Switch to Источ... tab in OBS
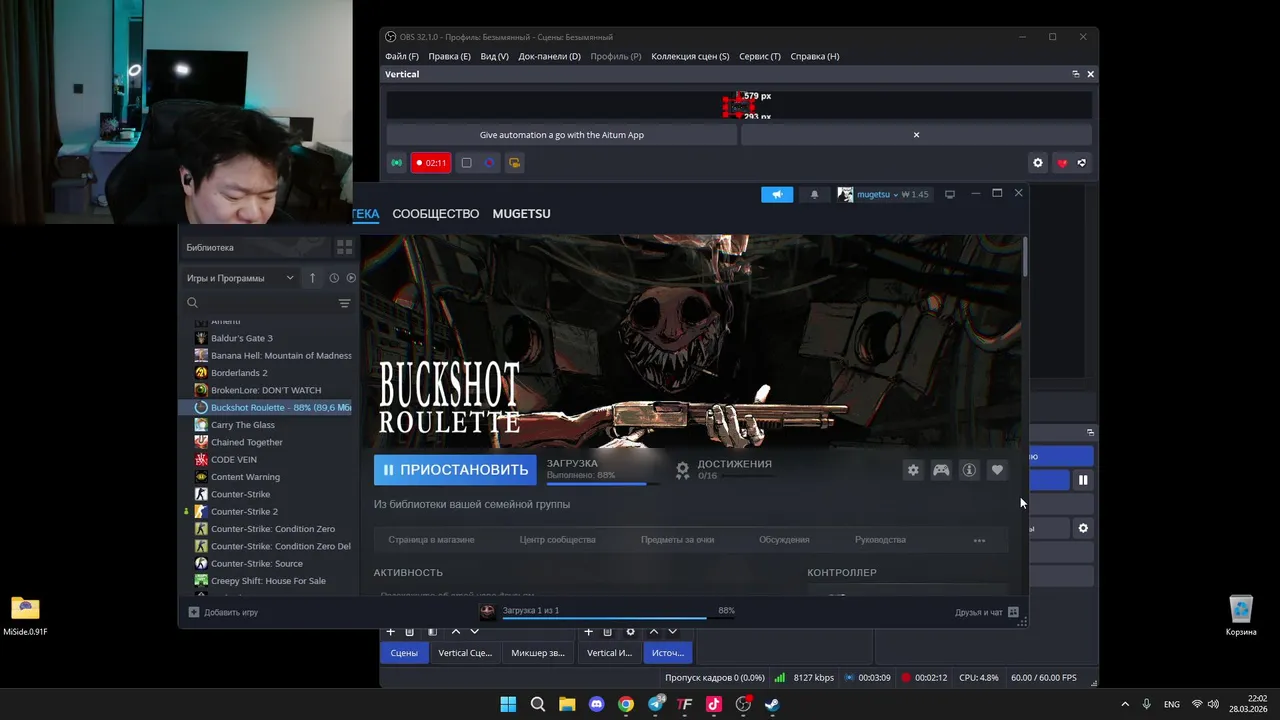The height and width of the screenshot is (720, 1280). (x=668, y=653)
